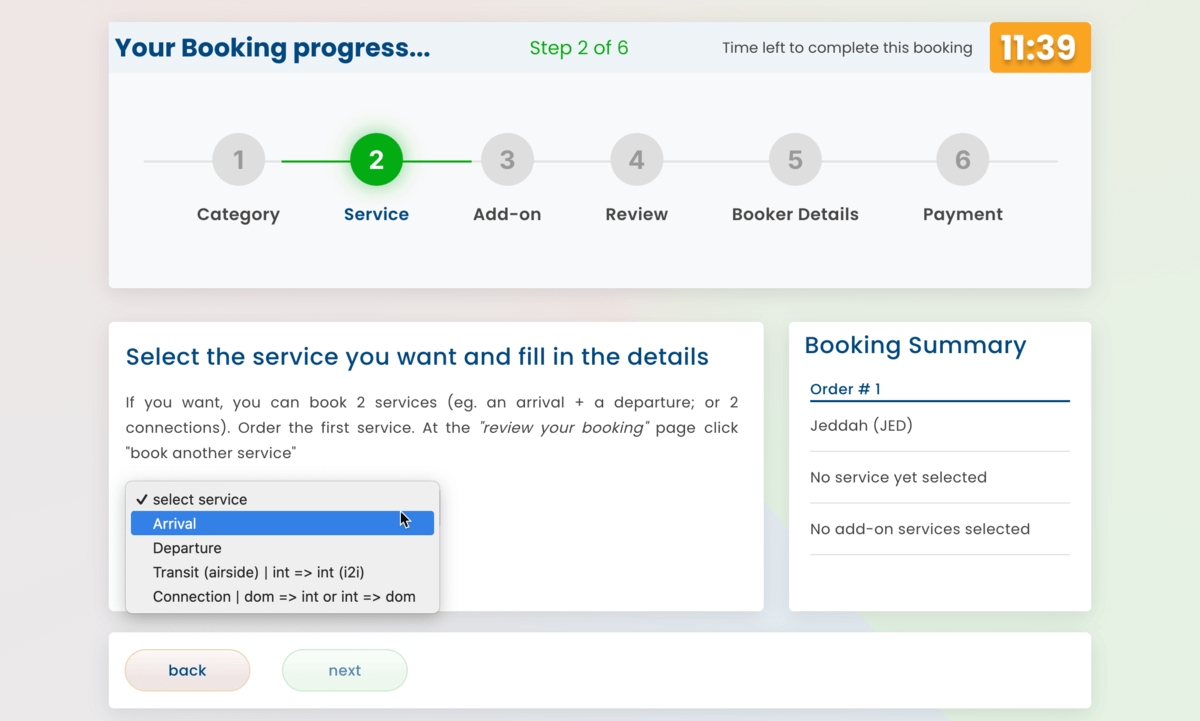The height and width of the screenshot is (721, 1200).
Task: Click the Order # 1 heading
Action: 845,389
